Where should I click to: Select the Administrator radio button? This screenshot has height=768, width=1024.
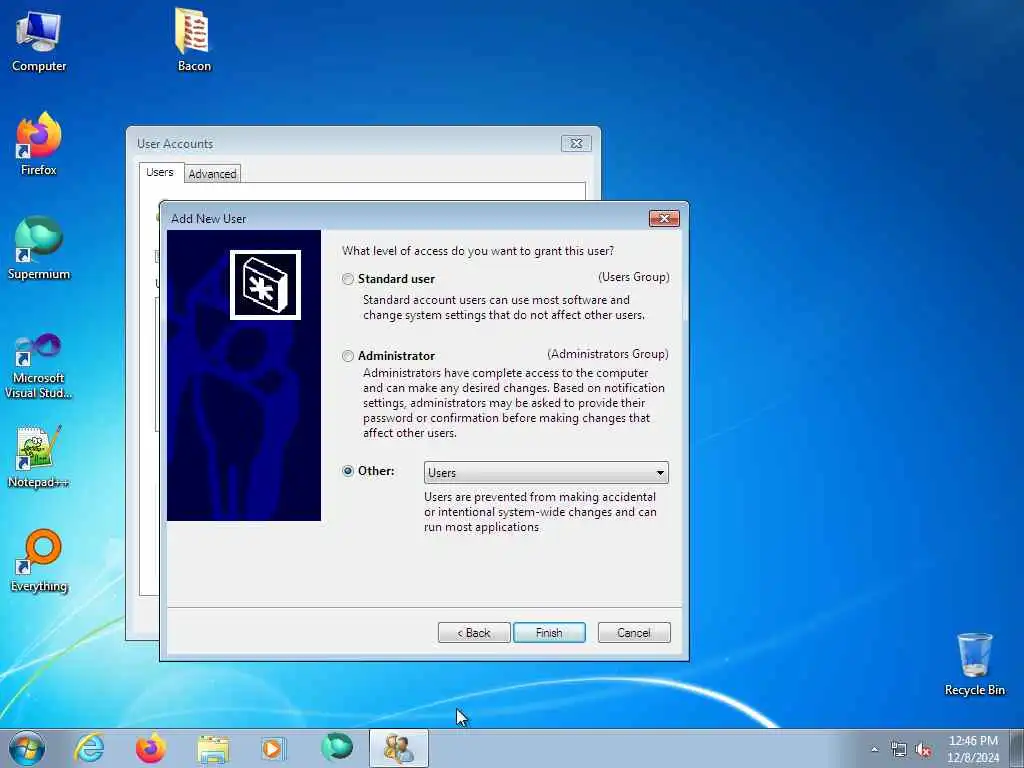[x=348, y=356]
